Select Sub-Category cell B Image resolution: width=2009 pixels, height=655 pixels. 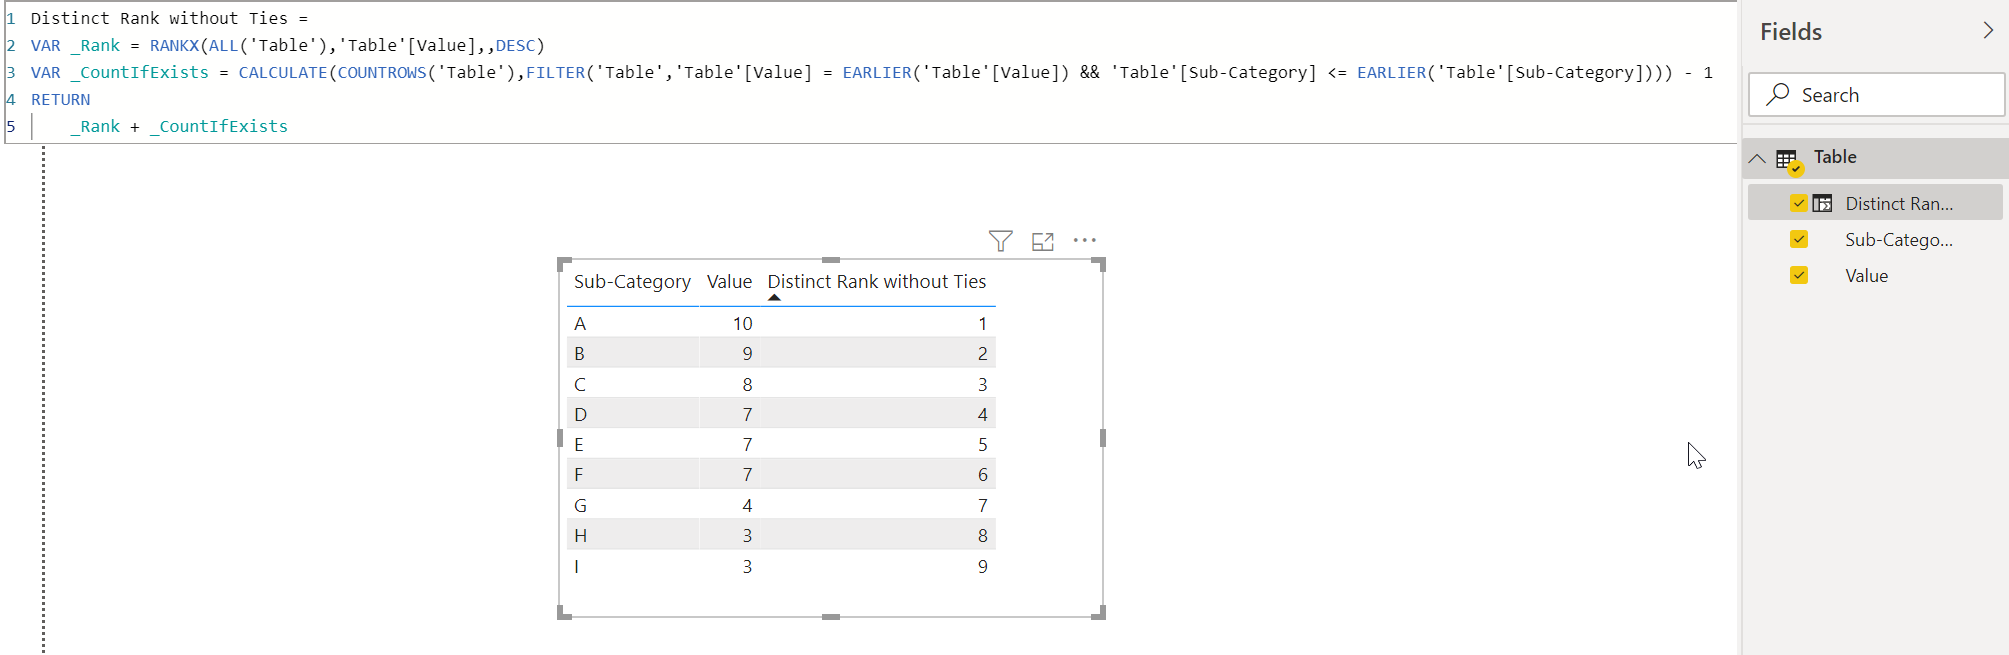(x=579, y=354)
